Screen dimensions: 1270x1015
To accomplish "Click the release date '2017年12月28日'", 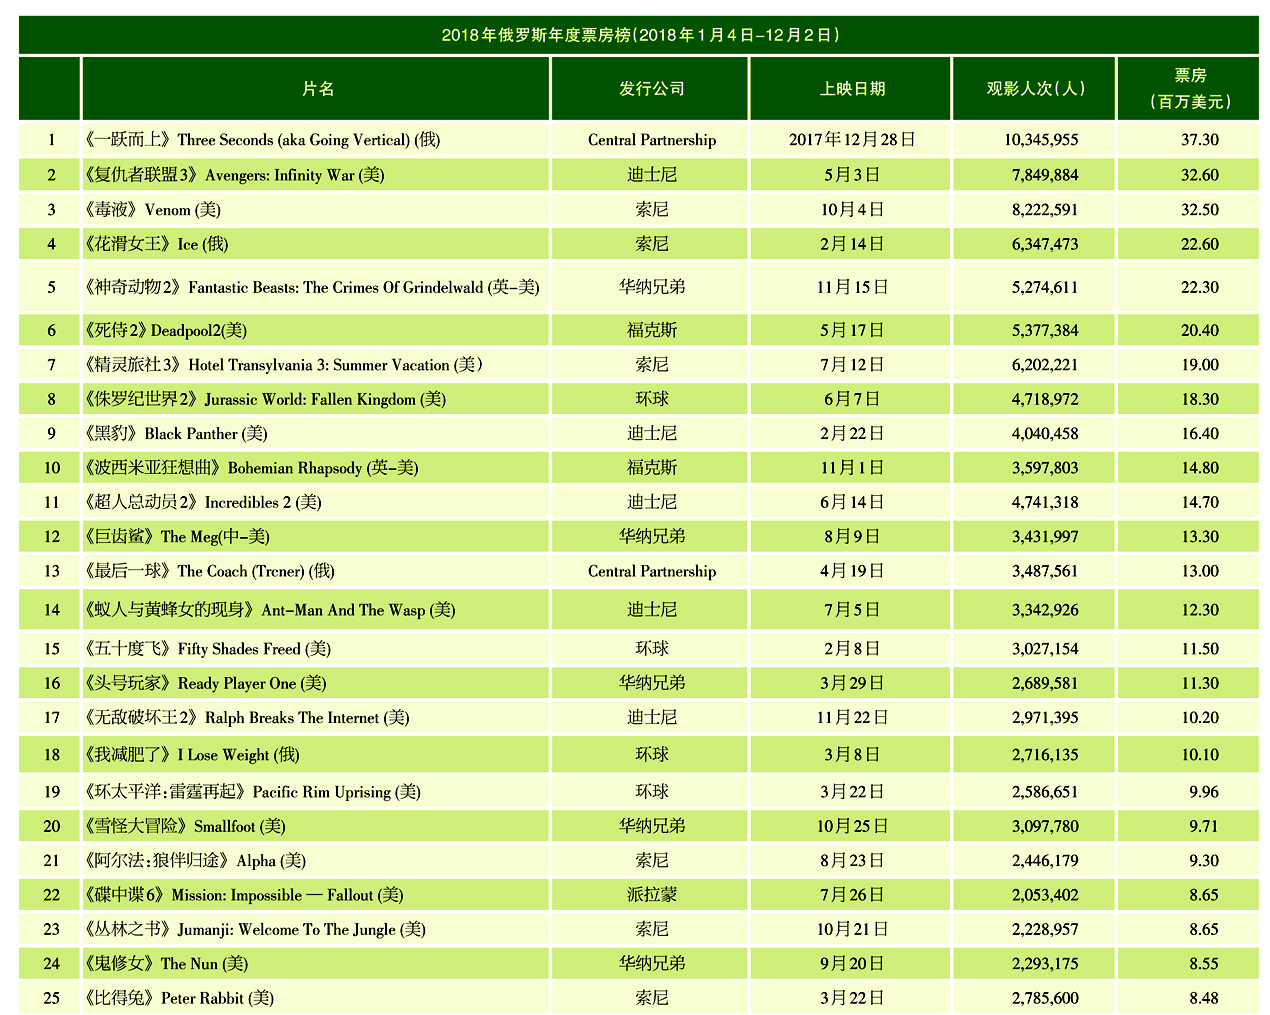I will click(x=851, y=140).
